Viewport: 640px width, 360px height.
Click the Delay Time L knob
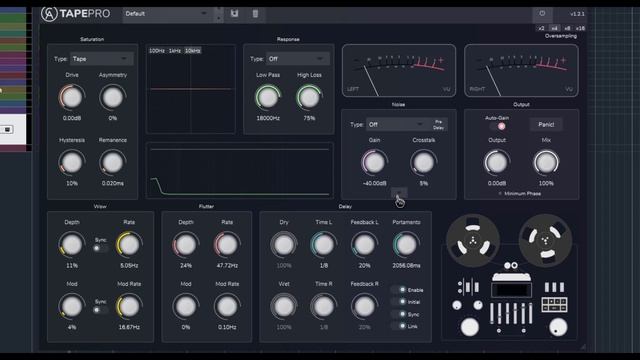coord(323,244)
